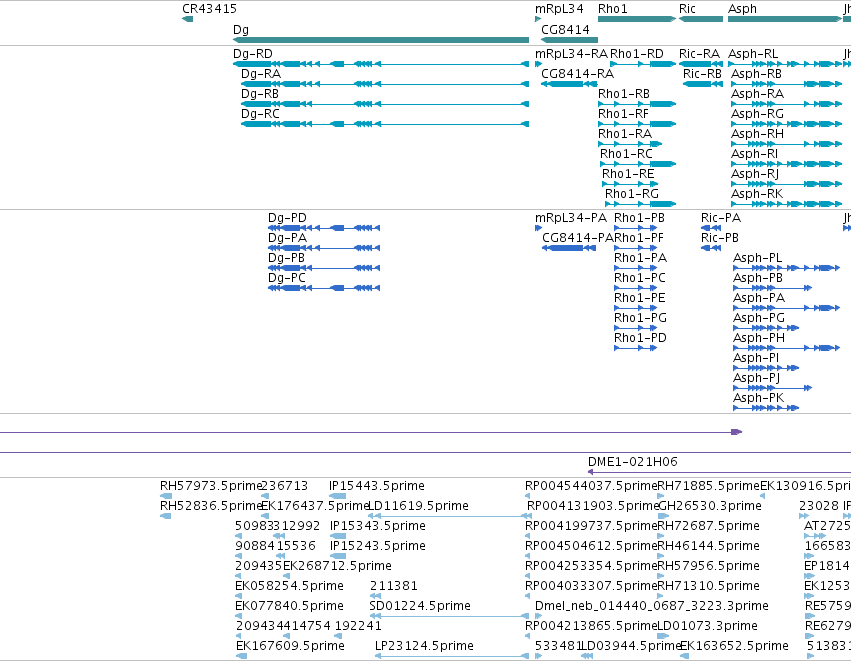Screen dimensions: 851x661
Task: Click transcript Rho1-RB
Action: [637, 104]
